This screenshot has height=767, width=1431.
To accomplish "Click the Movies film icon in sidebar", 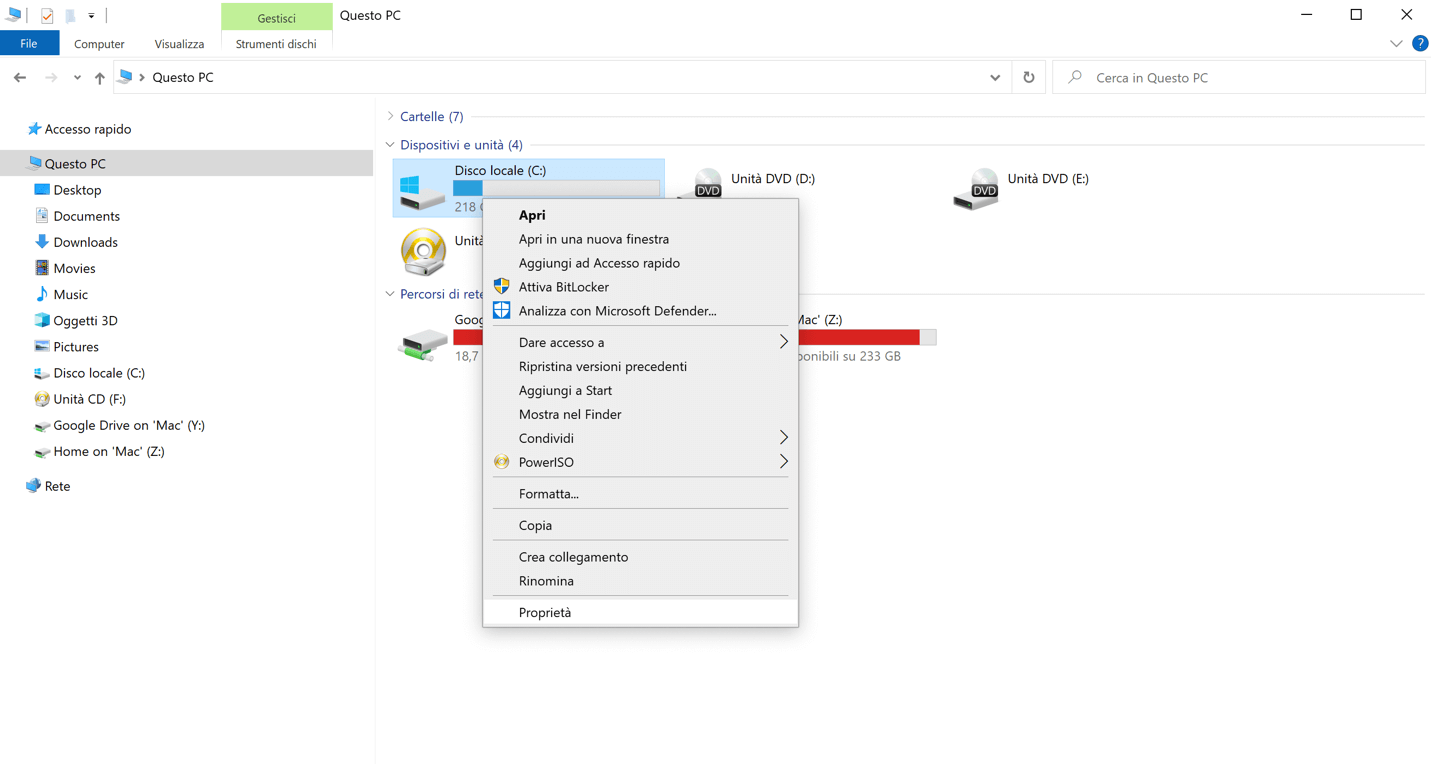I will [42, 268].
